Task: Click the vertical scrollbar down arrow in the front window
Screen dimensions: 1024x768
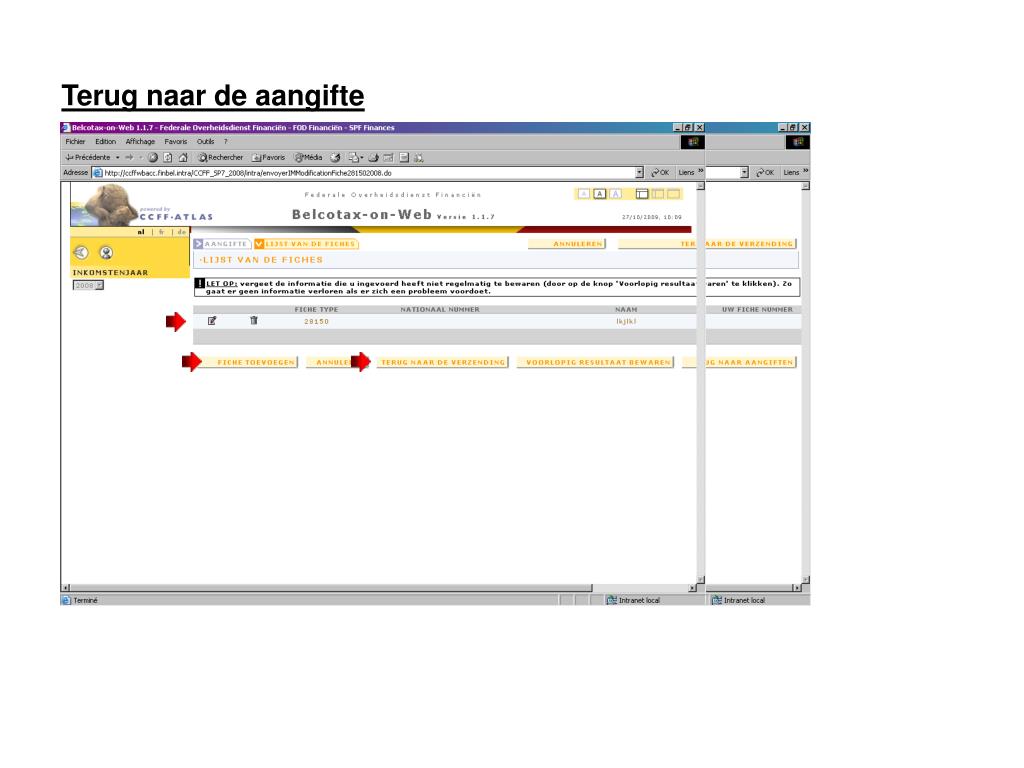Action: (x=700, y=579)
